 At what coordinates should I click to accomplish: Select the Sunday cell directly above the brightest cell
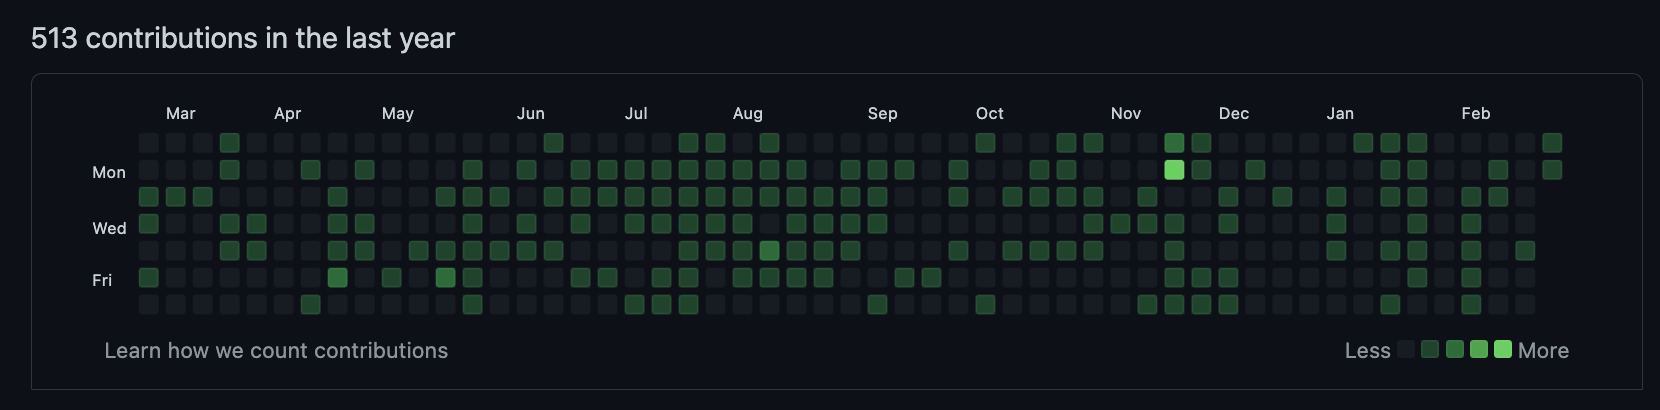(1174, 143)
